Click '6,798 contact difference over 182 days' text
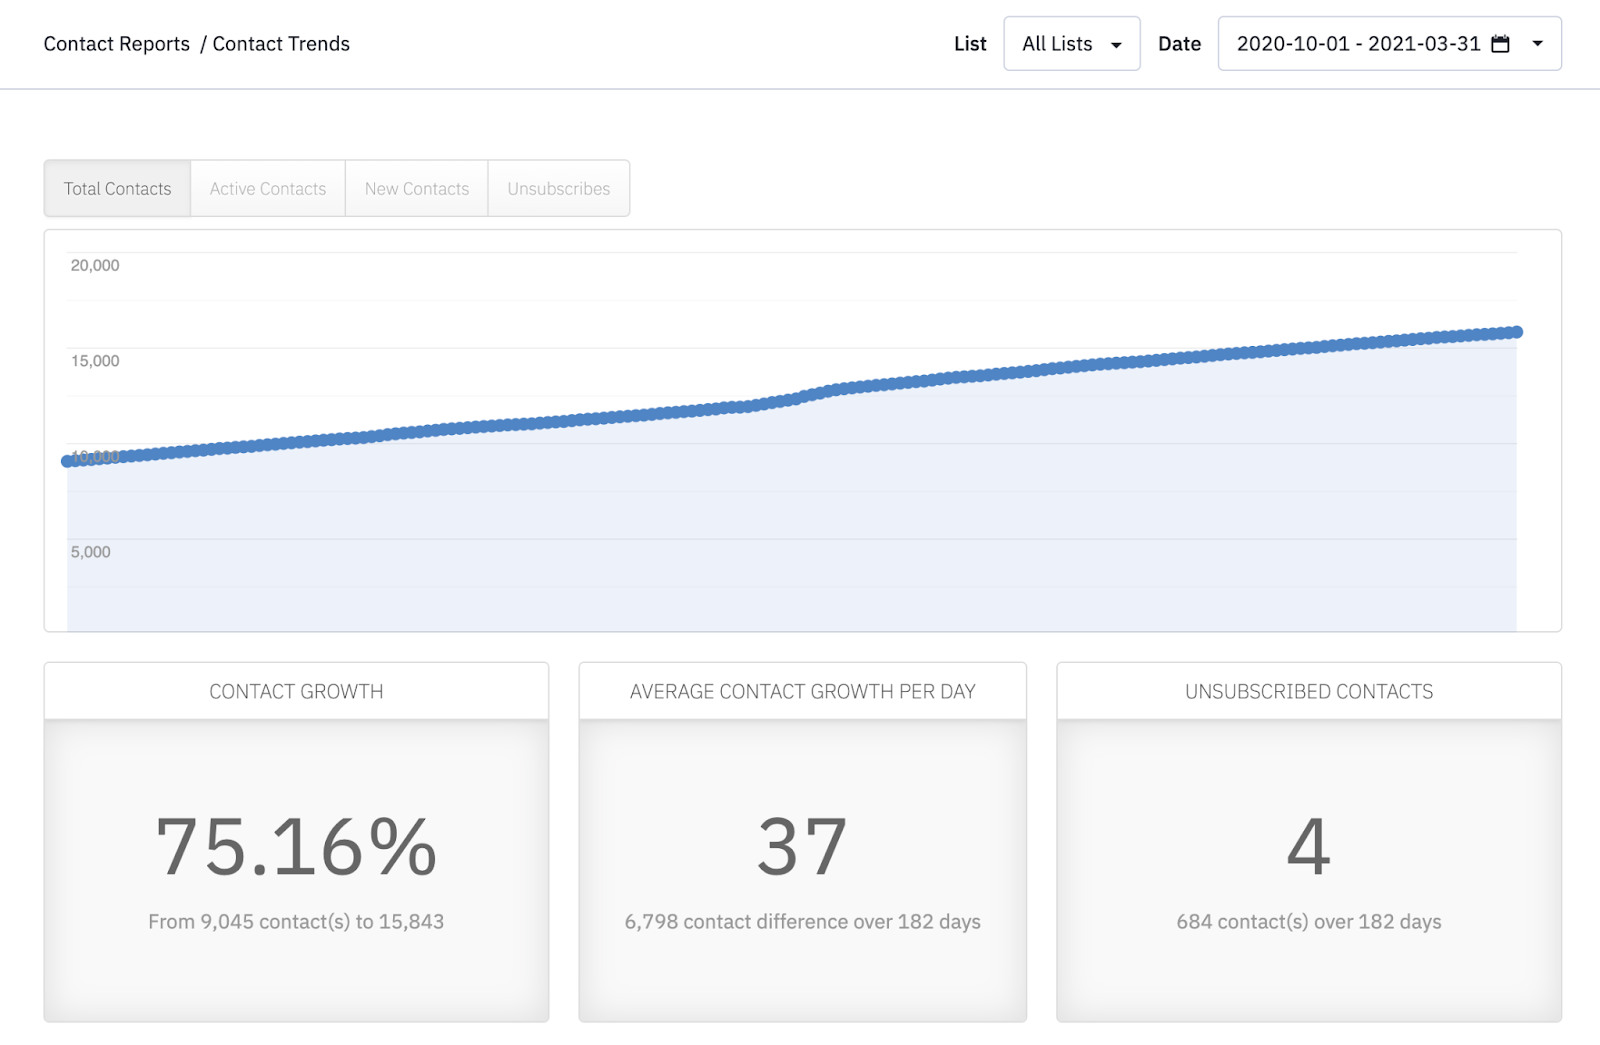 803,922
